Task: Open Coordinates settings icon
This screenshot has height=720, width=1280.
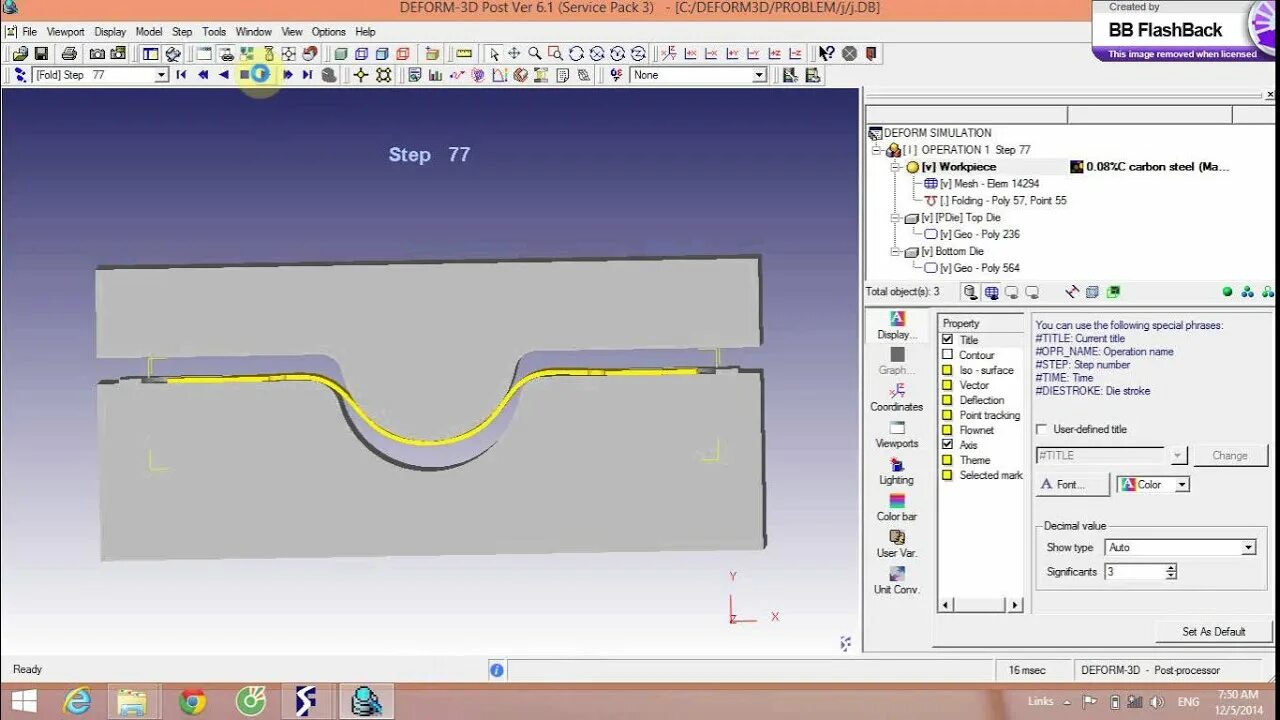Action: [x=897, y=397]
